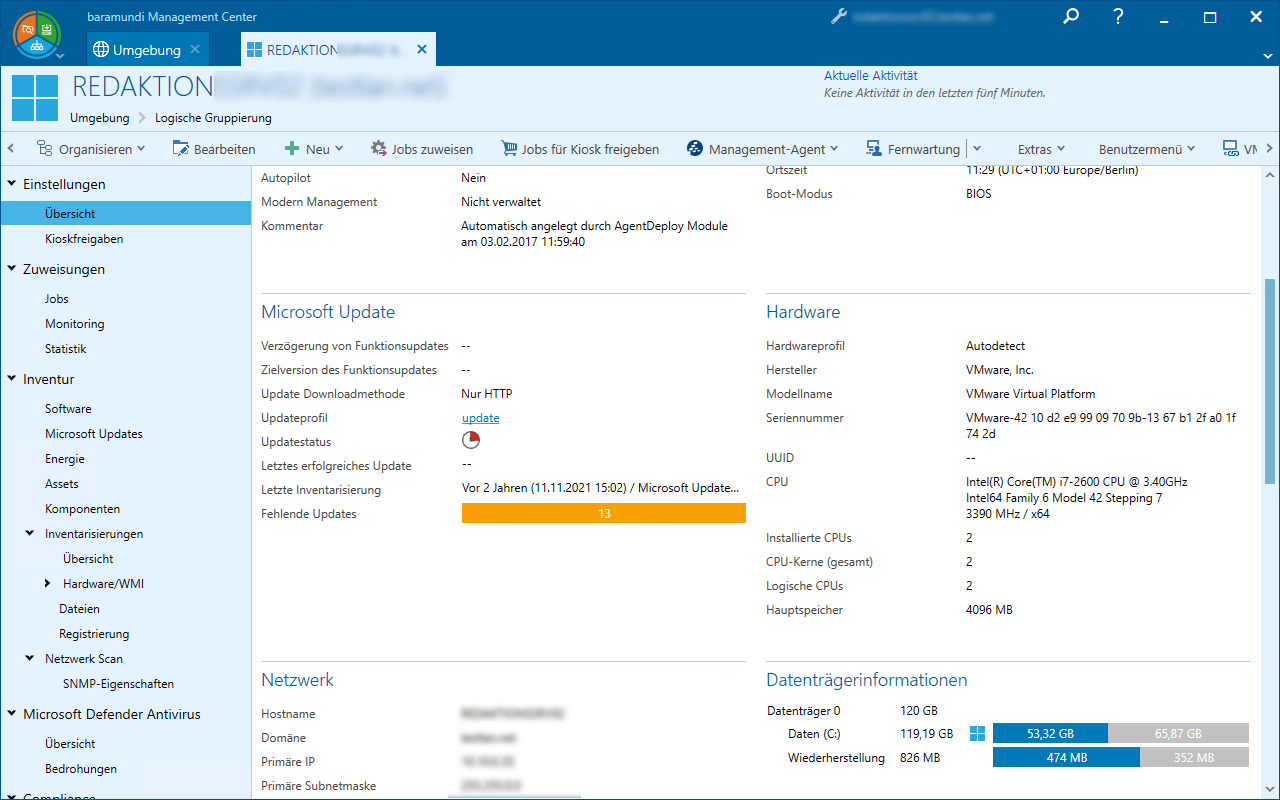The height and width of the screenshot is (800, 1280).
Task: Open the search magnifier in title bar
Action: click(x=1071, y=17)
